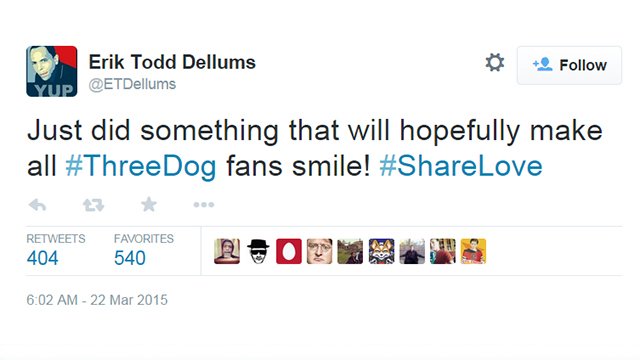The image size is (640, 360).
Task: View the 540 favorites list
Action: [x=130, y=258]
